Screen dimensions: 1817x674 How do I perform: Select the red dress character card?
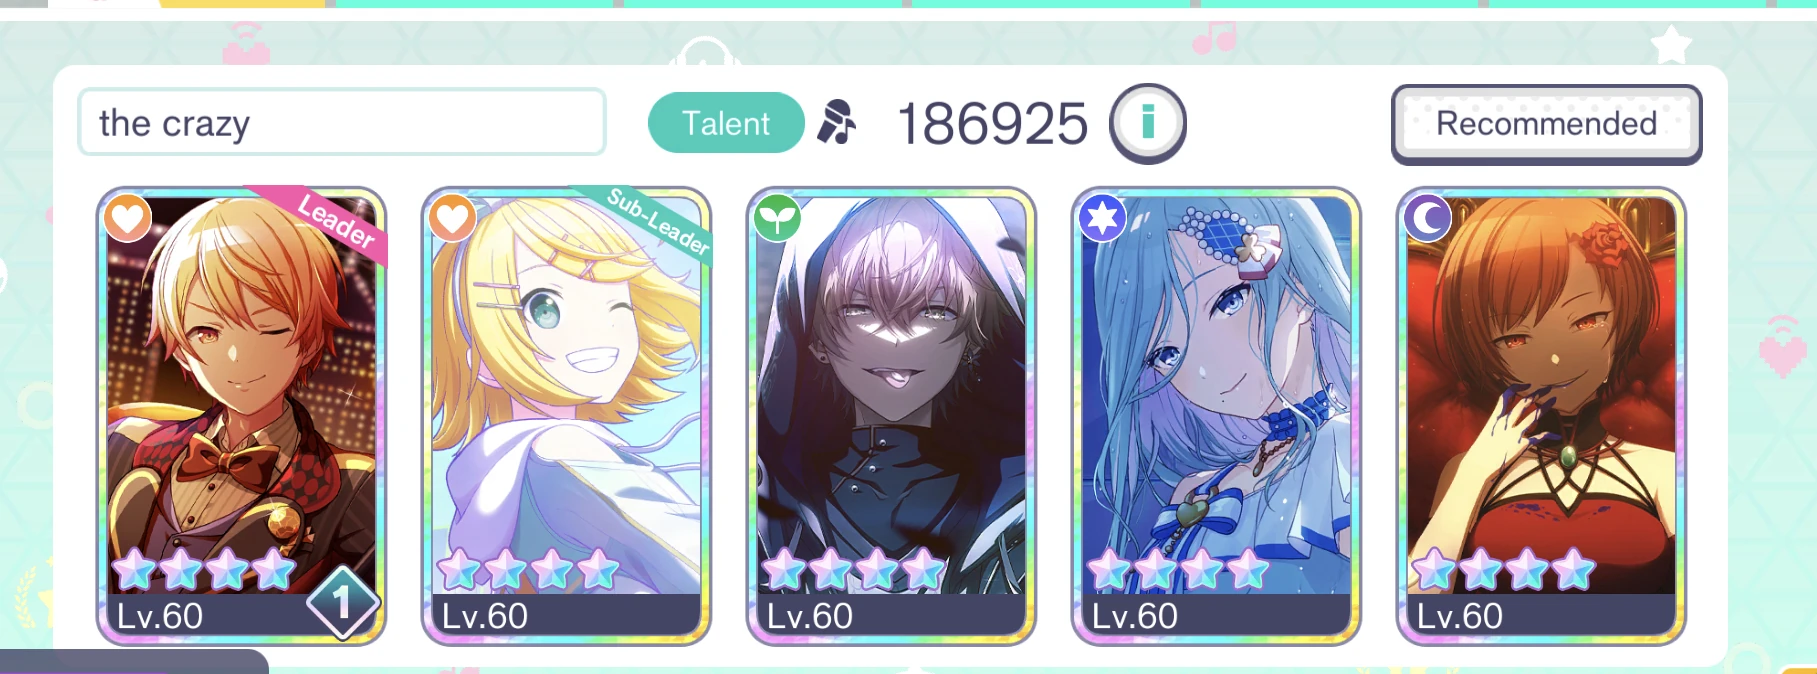[1541, 416]
